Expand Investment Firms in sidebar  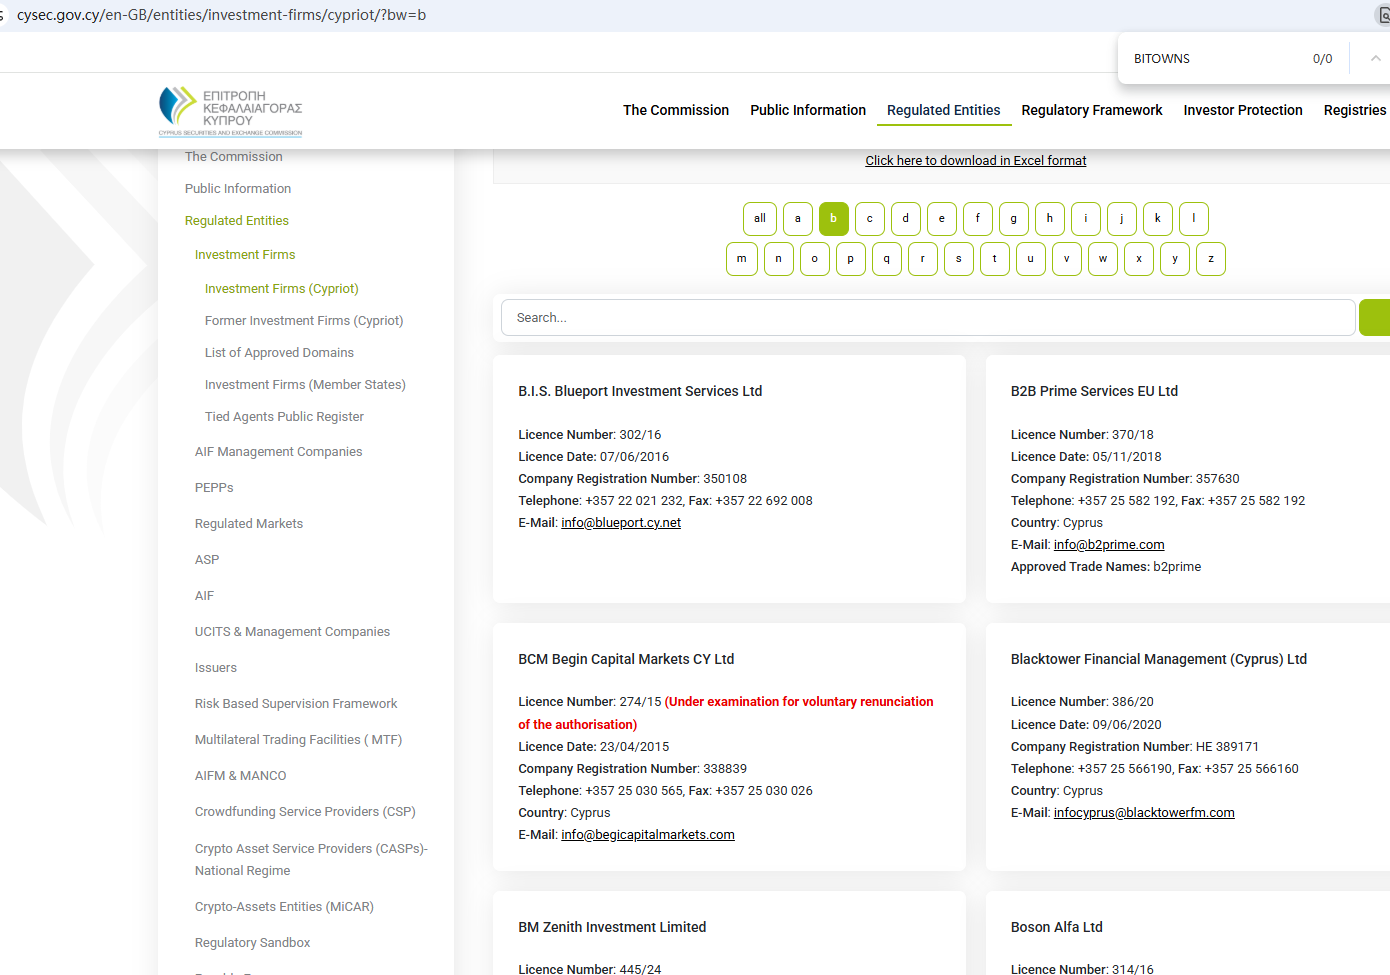[x=245, y=255]
